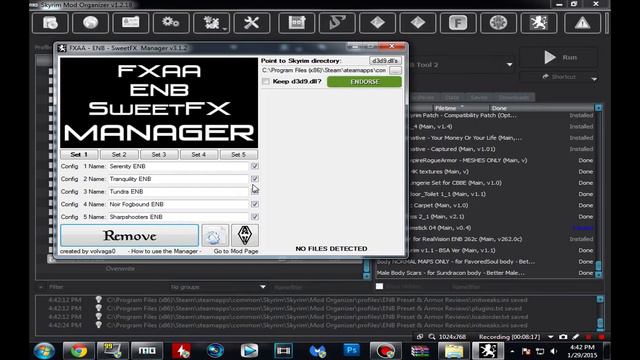Open settings wrench-and-screwdriver icon
The width and height of the screenshot is (640, 360).
click(252, 22)
